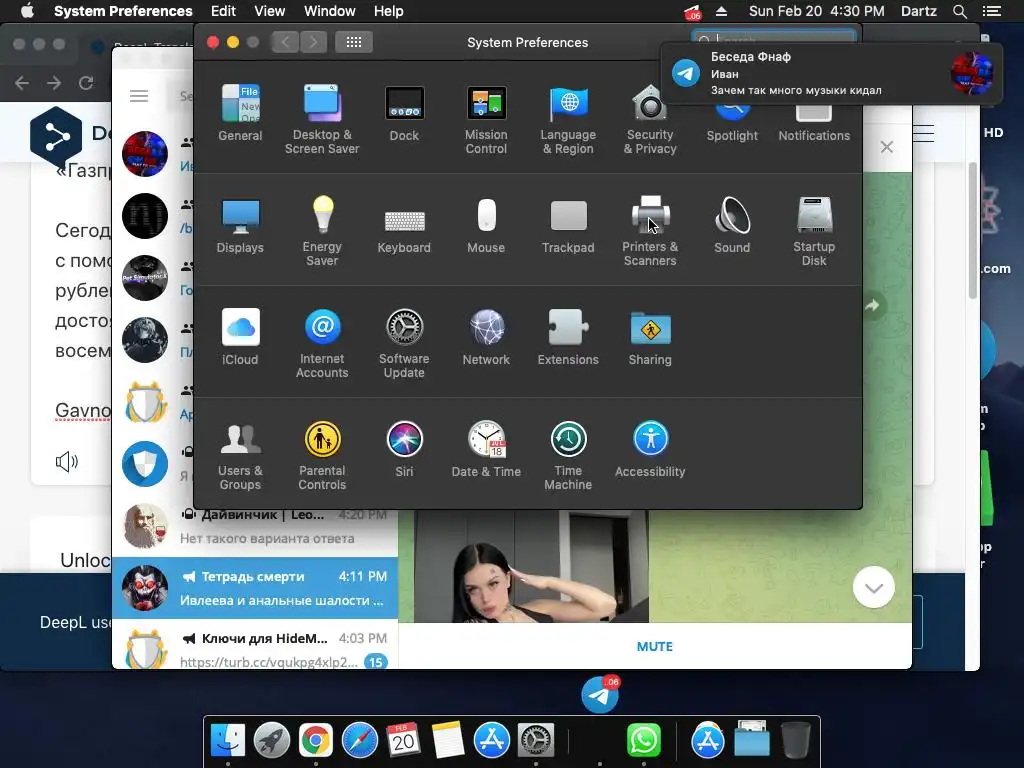Open Siri preferences
The width and height of the screenshot is (1024, 768).
(404, 449)
